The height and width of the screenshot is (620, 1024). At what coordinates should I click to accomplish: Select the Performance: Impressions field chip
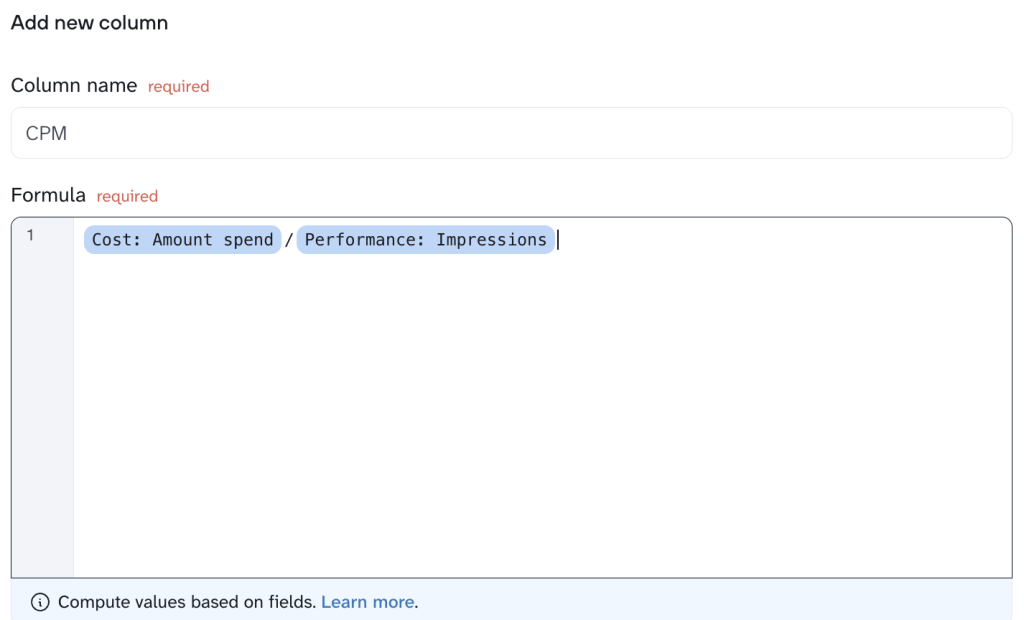425,240
